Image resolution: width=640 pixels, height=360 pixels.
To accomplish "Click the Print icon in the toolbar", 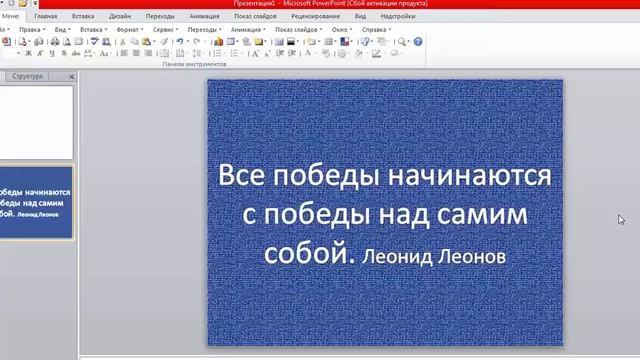I will [x=55, y=42].
